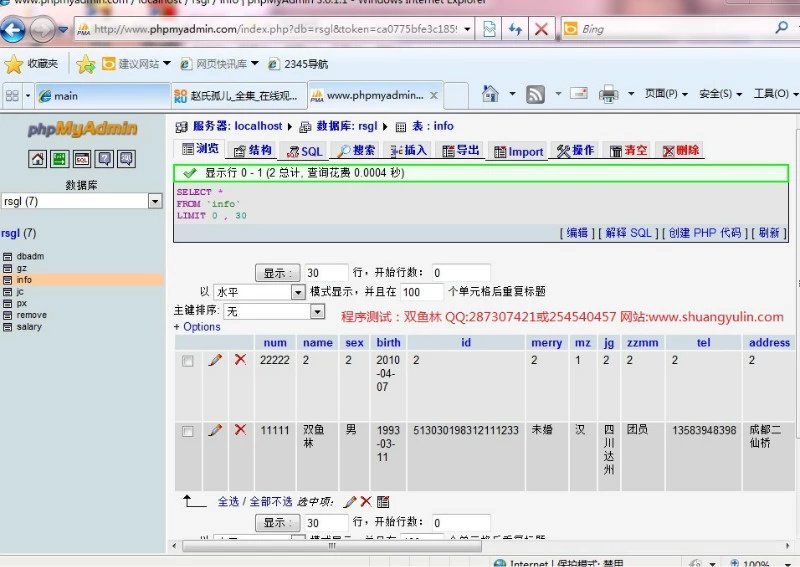Open the RSS feeds icon
Image resolution: width=800 pixels, height=567 pixels.
tap(535, 94)
